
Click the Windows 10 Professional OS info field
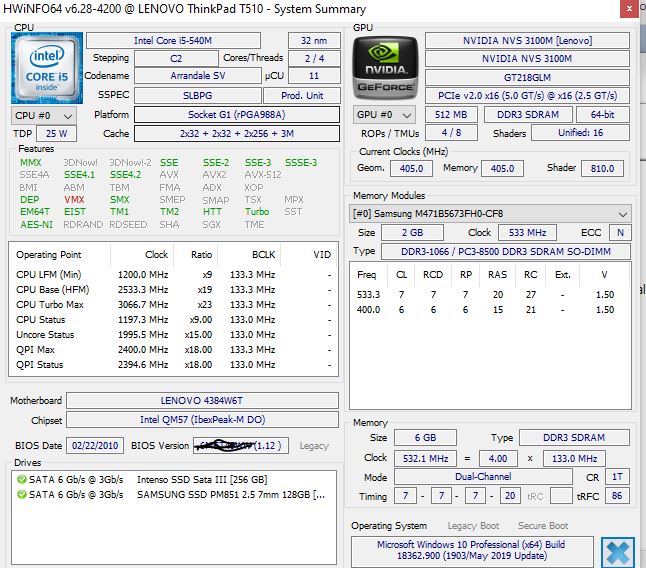472,550
